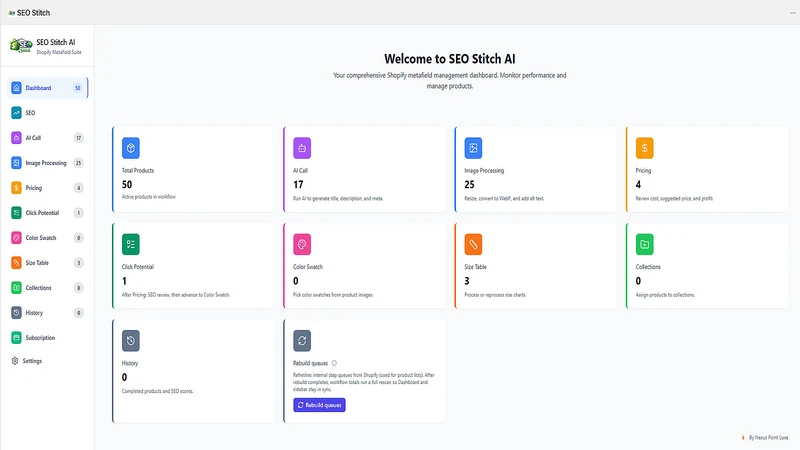
Task: Click the Size Table count badge 3
Action: (x=79, y=263)
